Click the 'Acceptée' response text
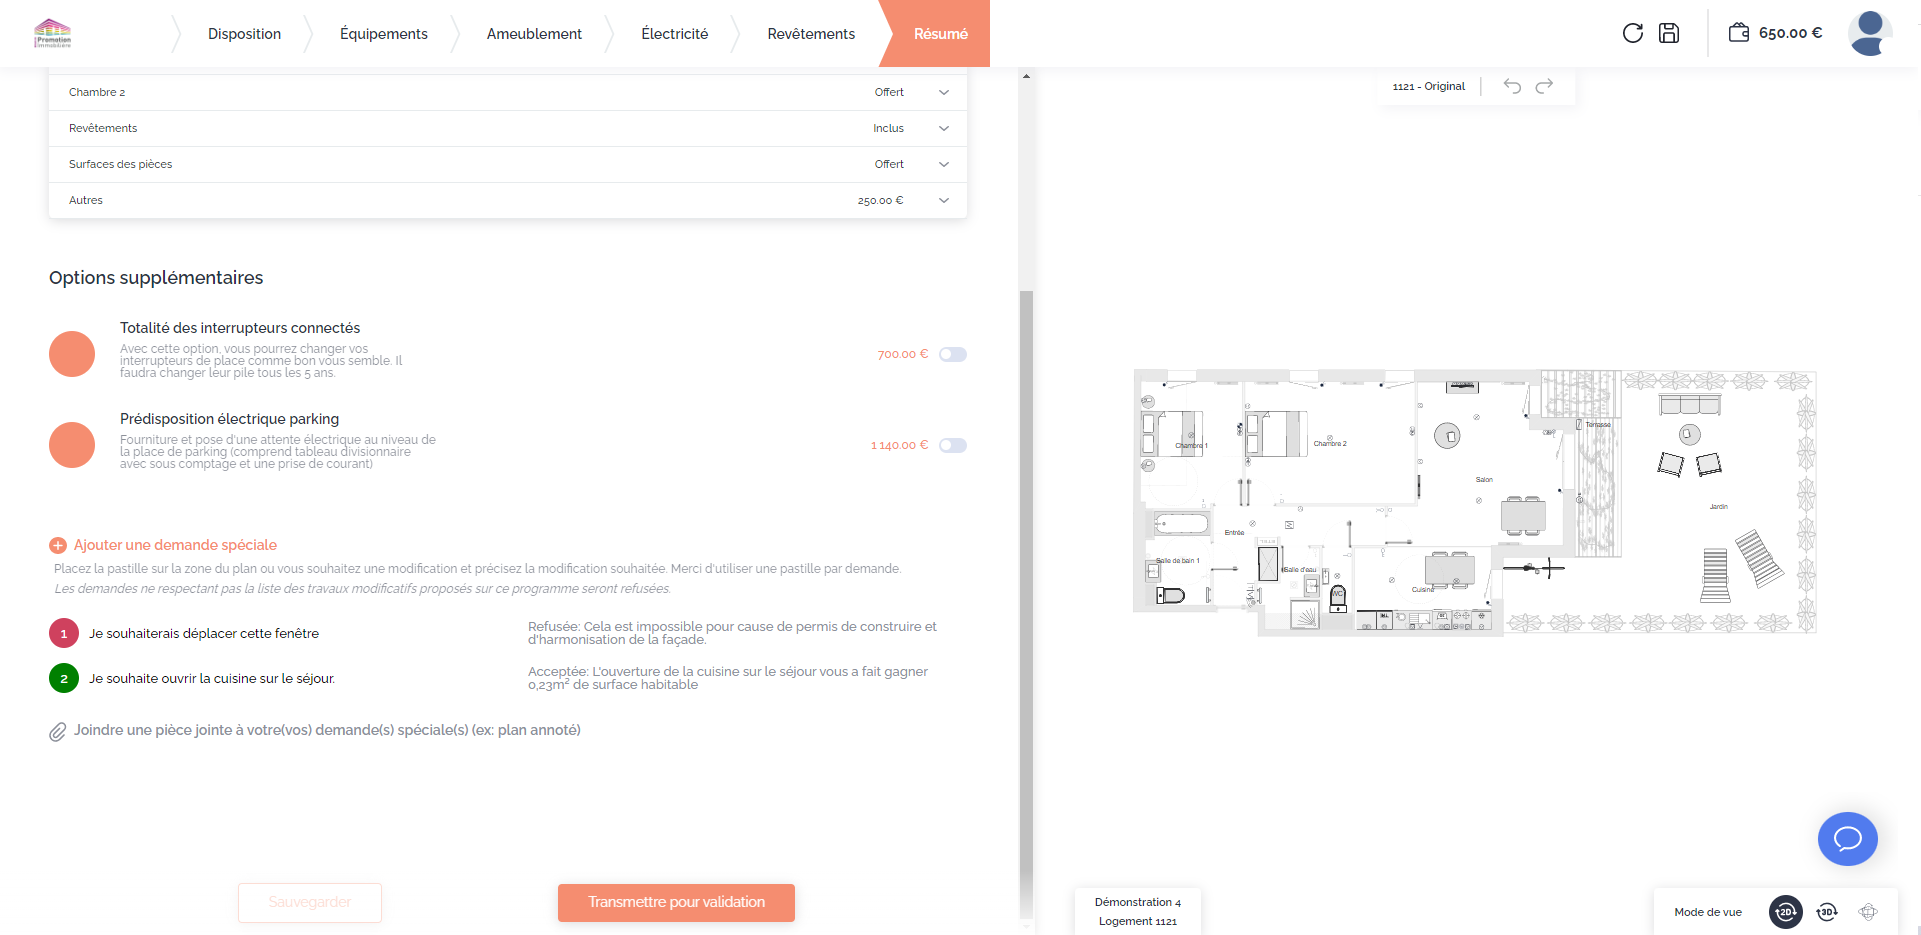This screenshot has width=1921, height=935. (728, 678)
